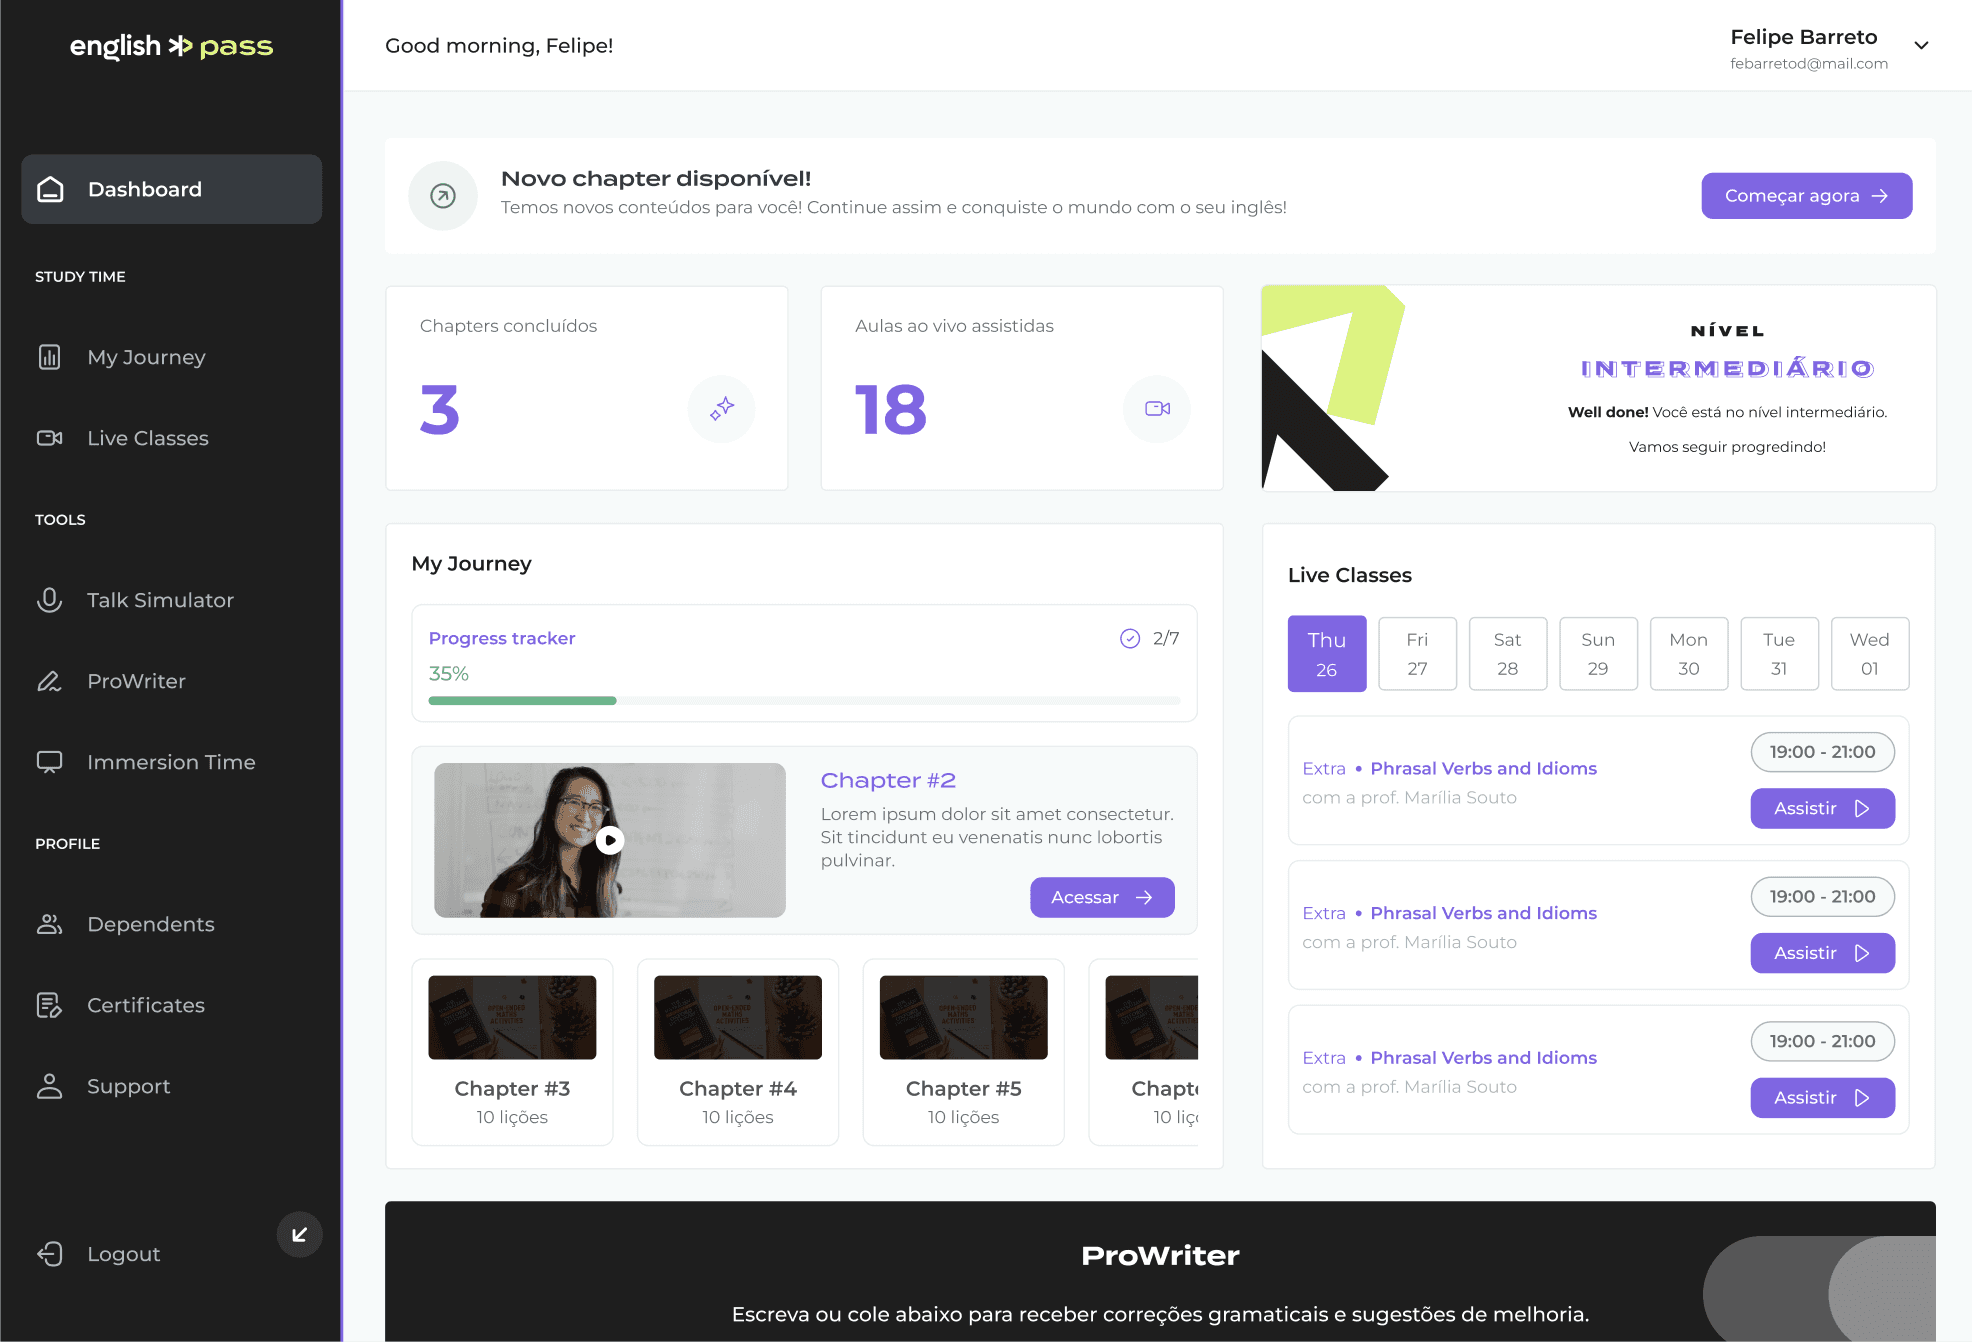Click the Certificates document icon
This screenshot has height=1342, width=1972.
49,1005
